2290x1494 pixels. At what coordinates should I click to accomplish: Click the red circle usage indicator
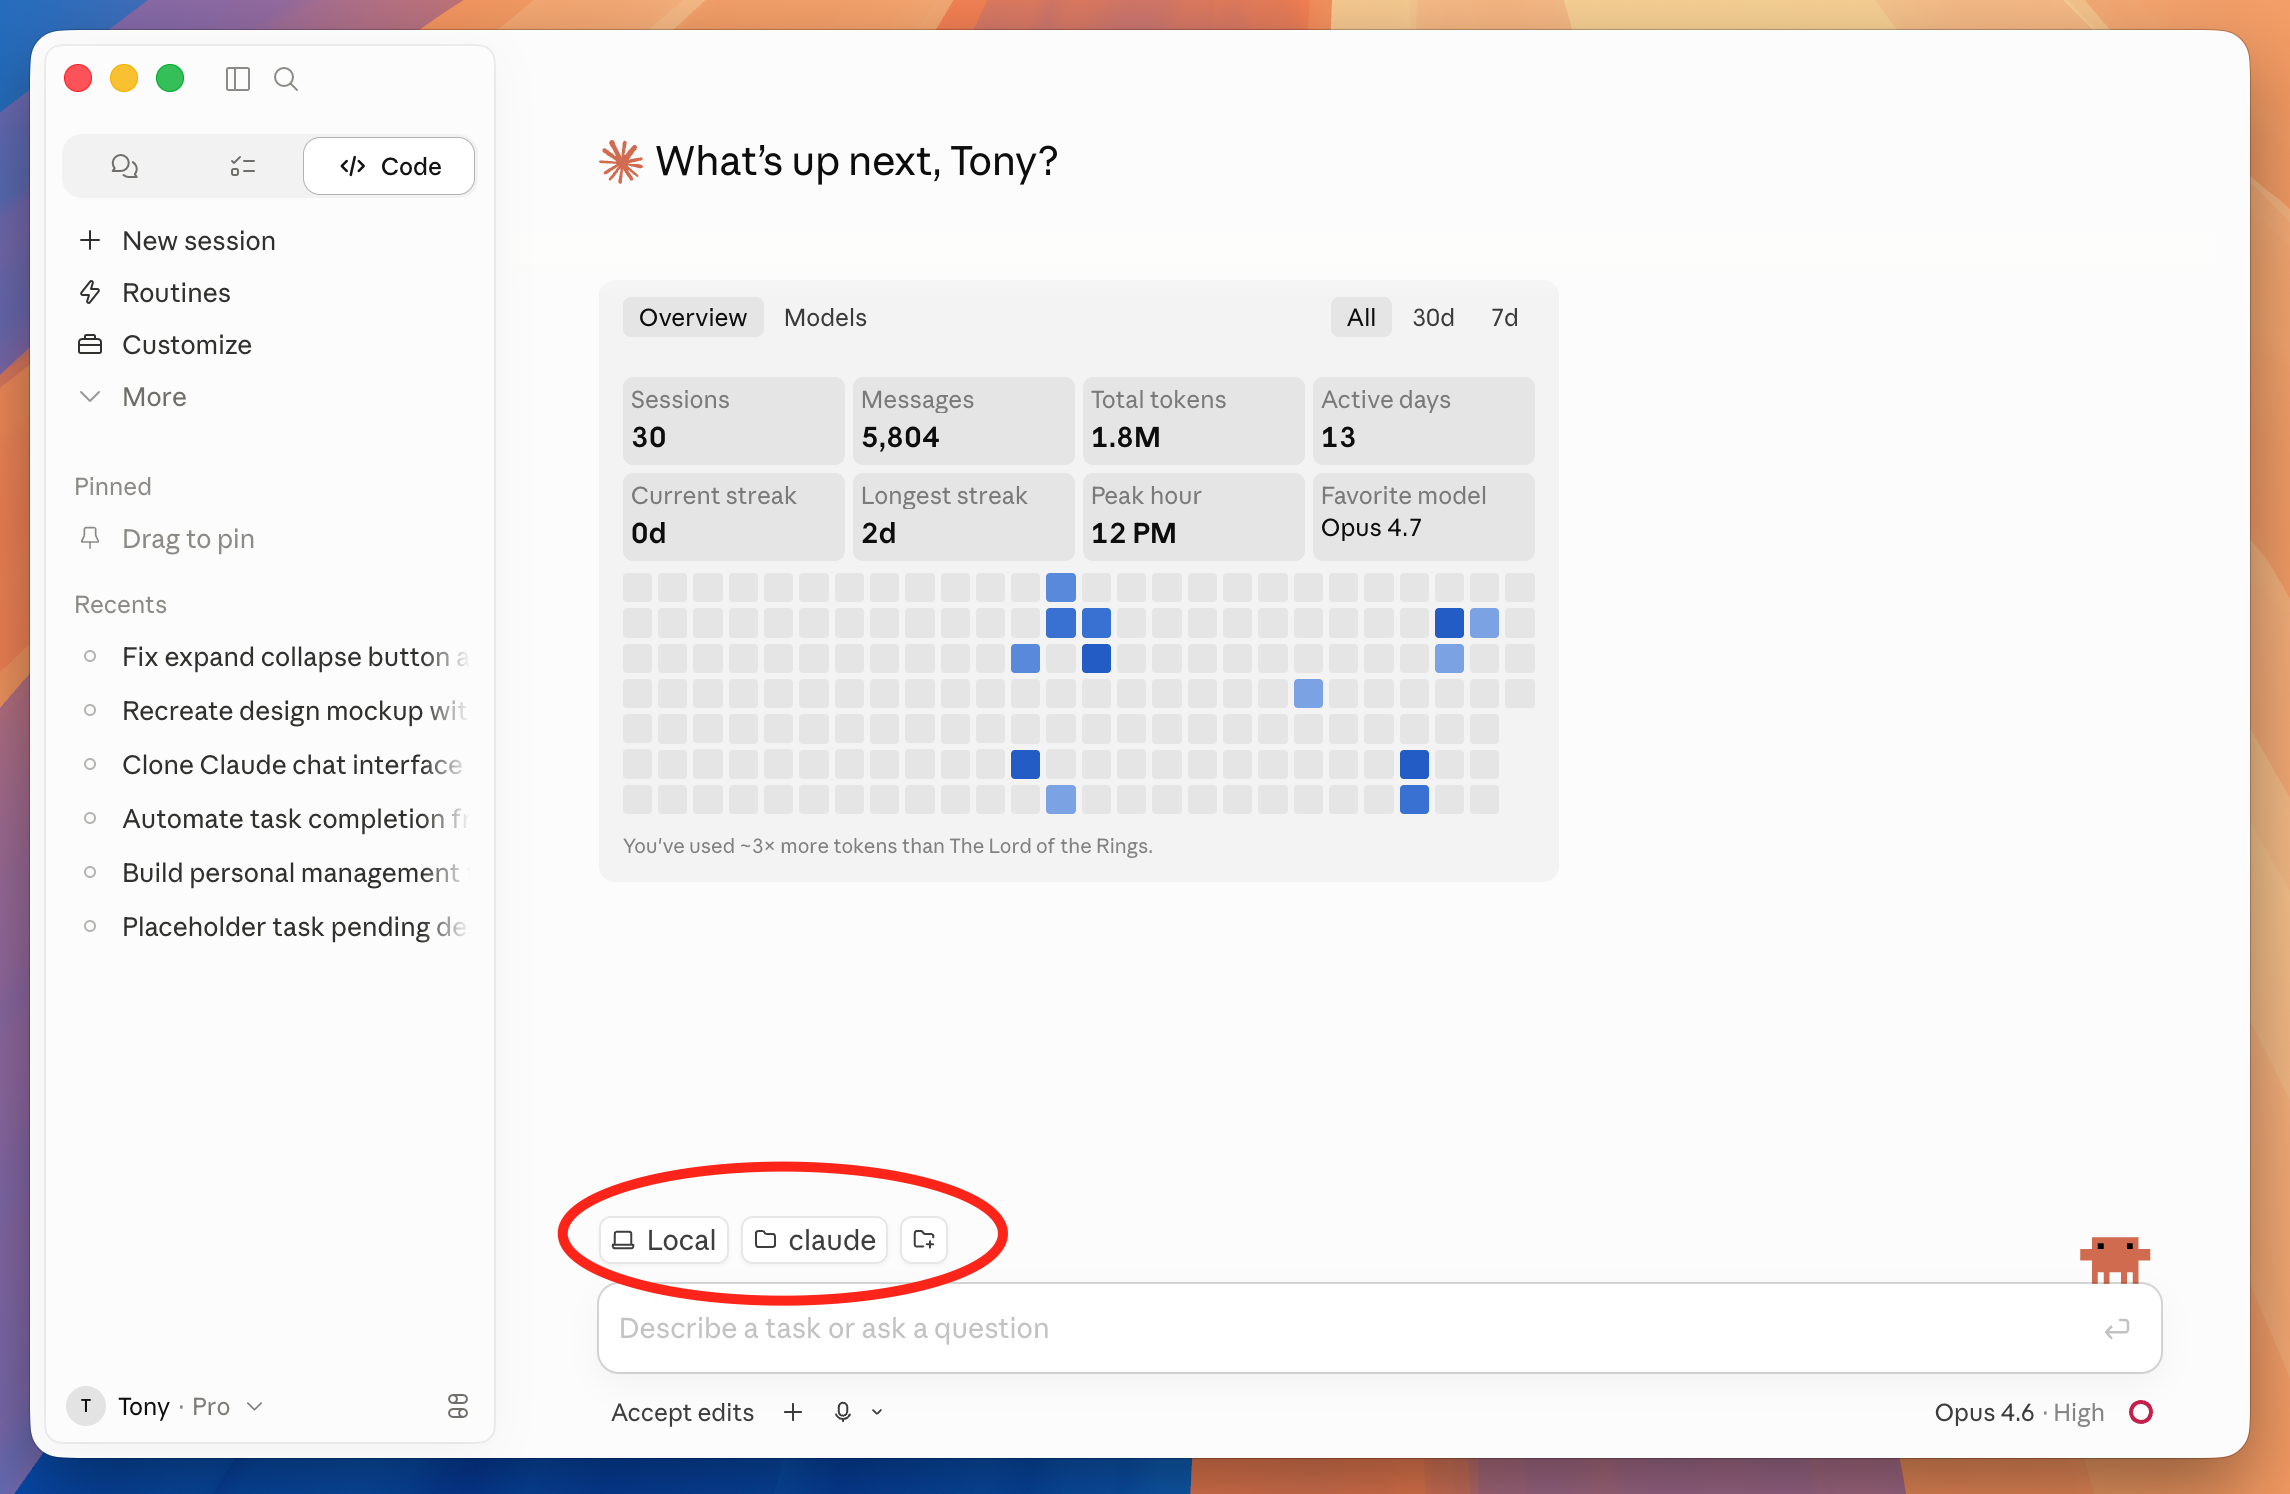pyautogui.click(x=2141, y=1413)
